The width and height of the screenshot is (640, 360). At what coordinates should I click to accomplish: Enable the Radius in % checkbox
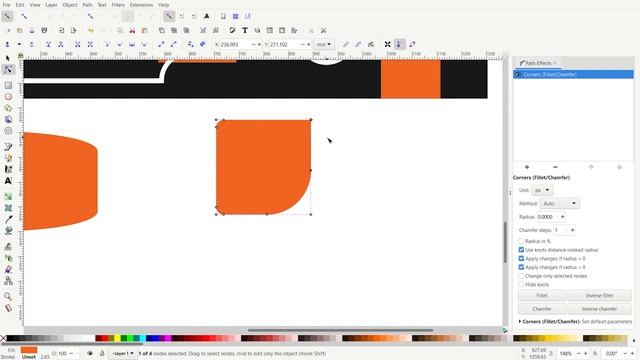521,241
